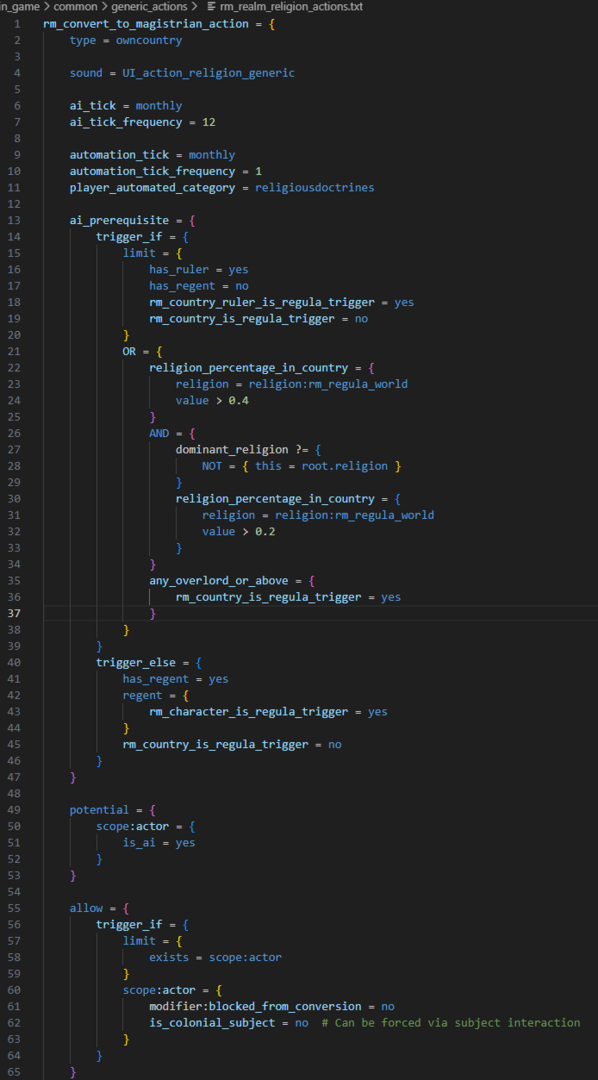Click the 'ai_prerequisite' block name
The height and width of the screenshot is (1080, 598).
click(119, 220)
